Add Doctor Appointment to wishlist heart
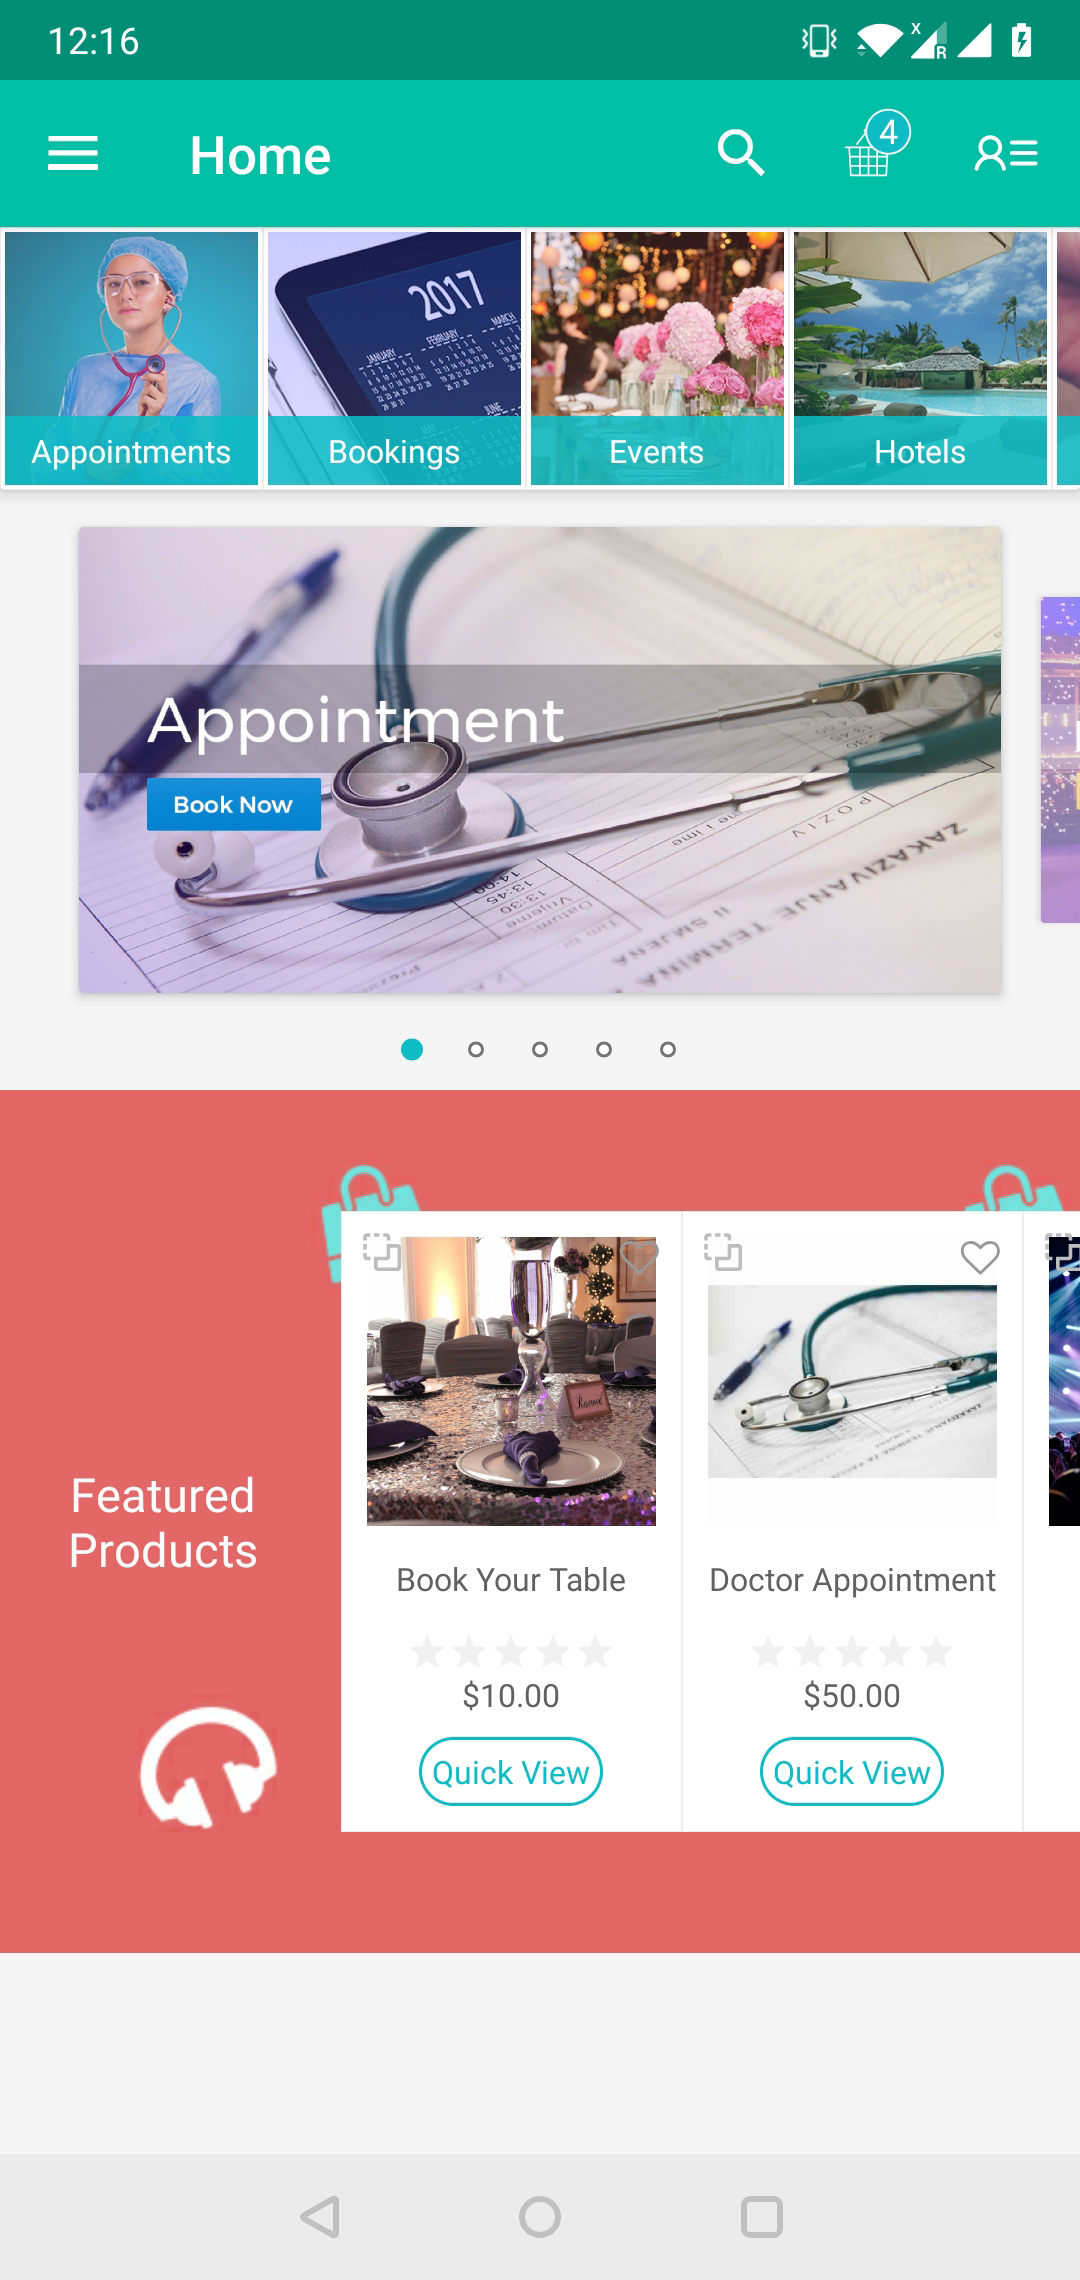This screenshot has height=2280, width=1080. click(x=980, y=1256)
